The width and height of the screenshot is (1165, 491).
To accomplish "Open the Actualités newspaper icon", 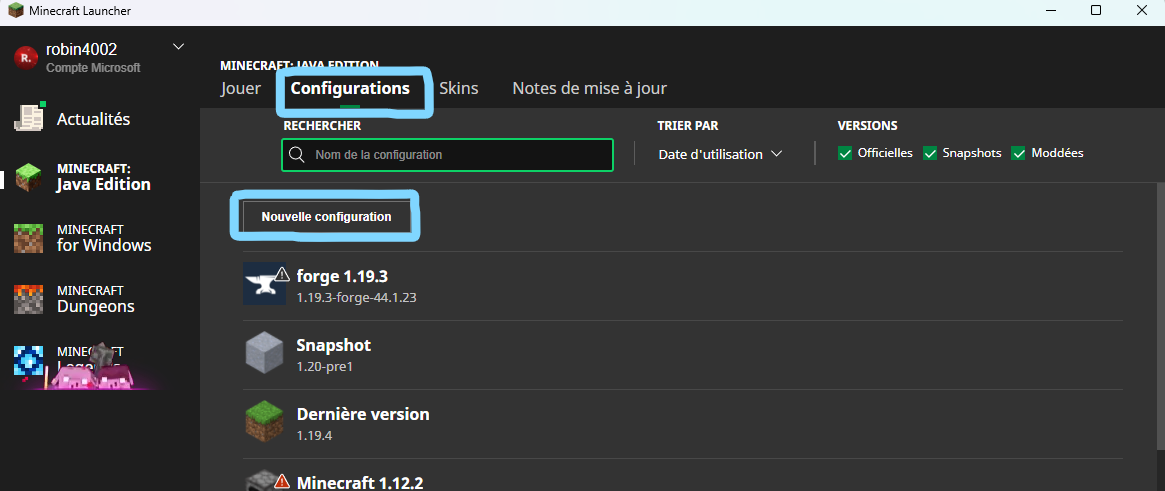I will (30, 119).
